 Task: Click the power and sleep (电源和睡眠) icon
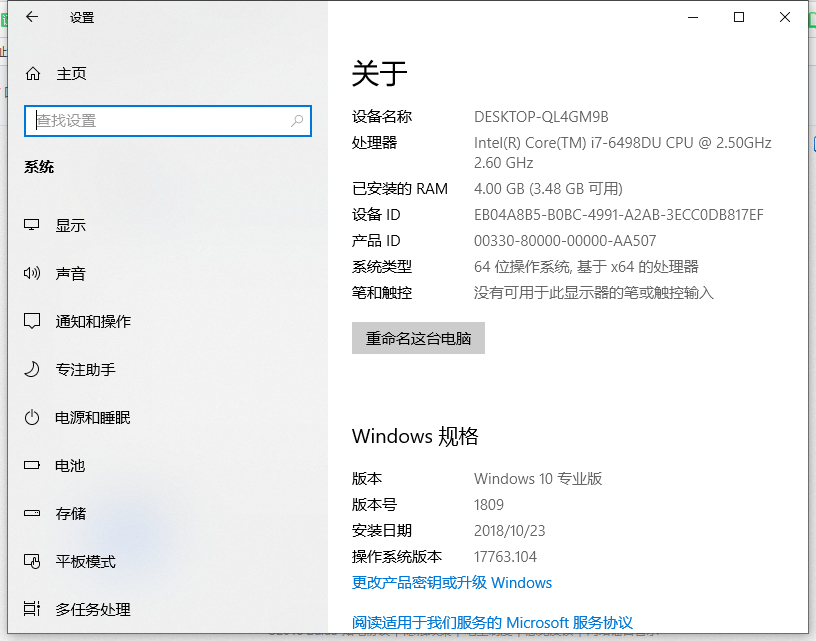[32, 417]
